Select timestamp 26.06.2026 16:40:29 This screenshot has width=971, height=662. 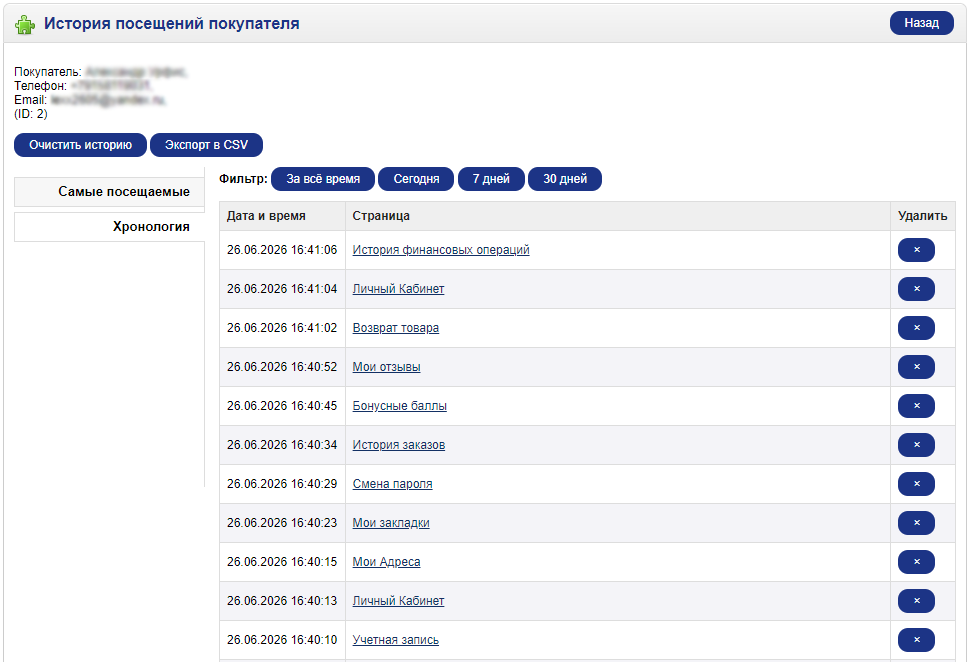point(282,484)
